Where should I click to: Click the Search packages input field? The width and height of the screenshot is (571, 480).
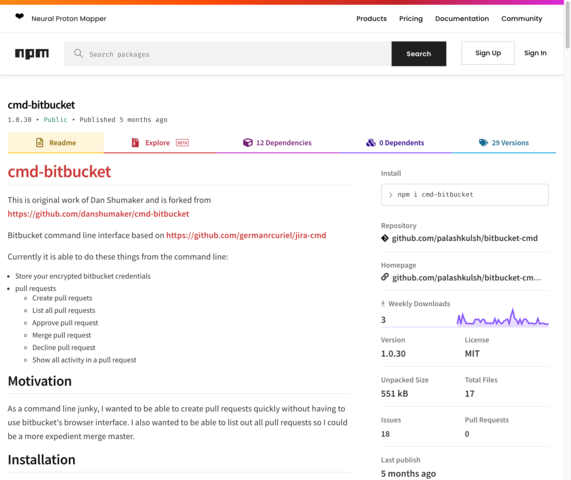pyautogui.click(x=228, y=54)
